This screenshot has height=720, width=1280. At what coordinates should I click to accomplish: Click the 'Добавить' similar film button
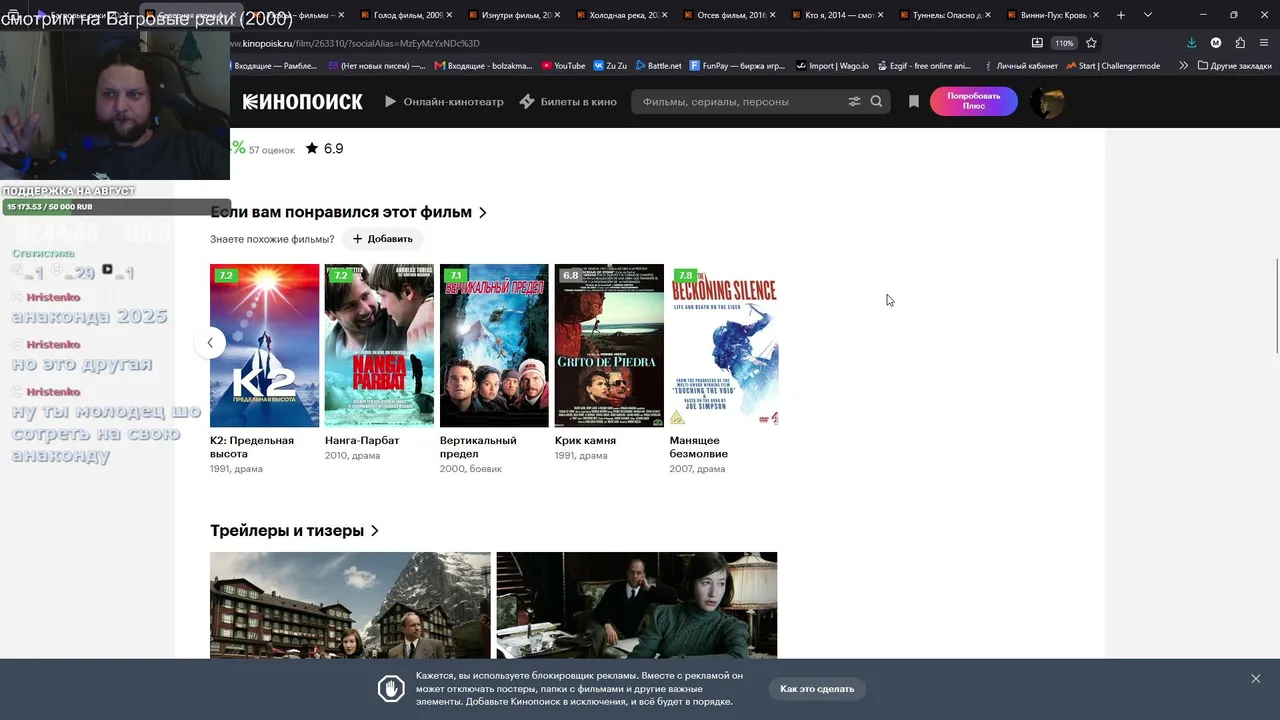(382, 239)
